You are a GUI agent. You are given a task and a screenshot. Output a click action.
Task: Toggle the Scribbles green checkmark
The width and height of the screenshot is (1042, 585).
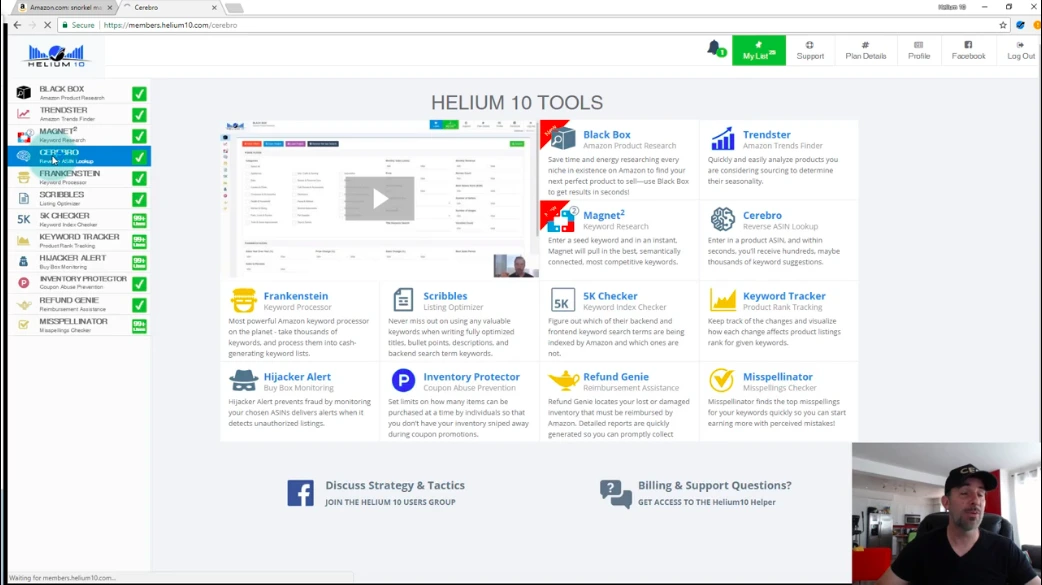pyautogui.click(x=139, y=199)
